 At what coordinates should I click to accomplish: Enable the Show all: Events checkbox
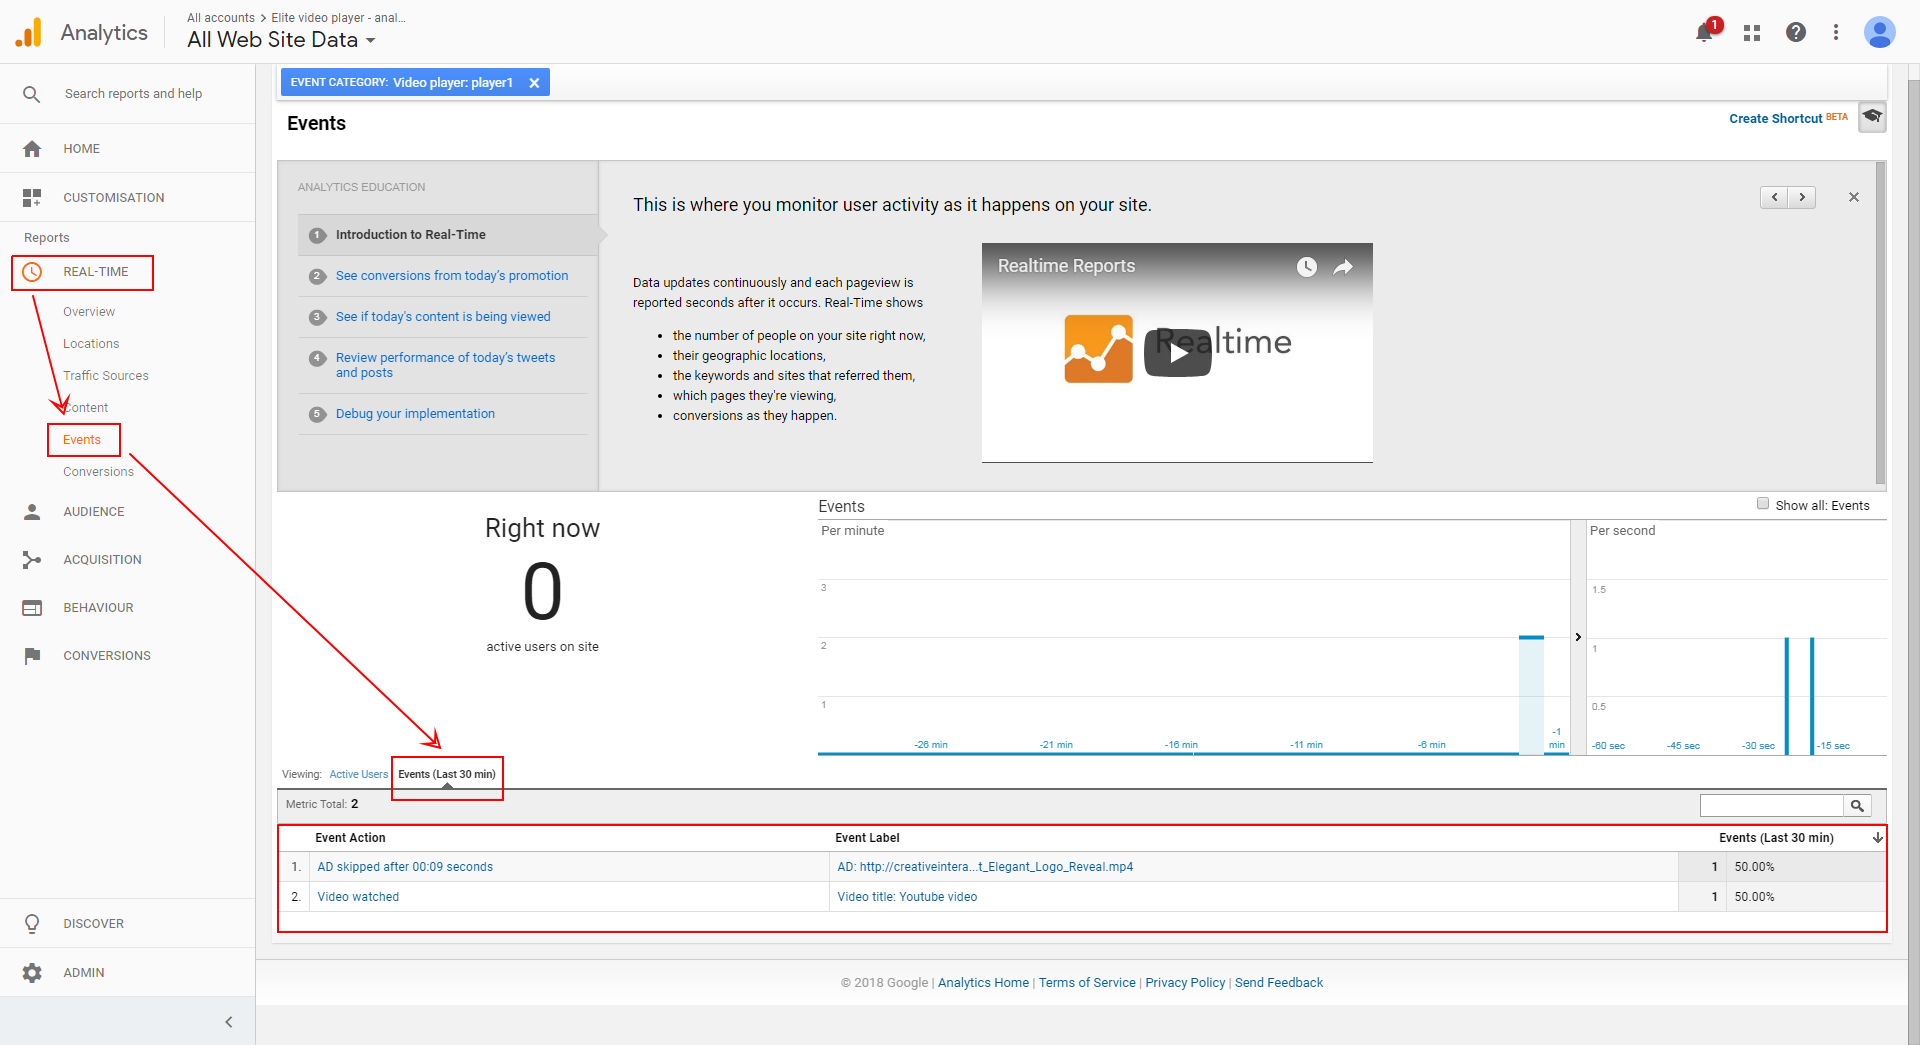coord(1763,504)
